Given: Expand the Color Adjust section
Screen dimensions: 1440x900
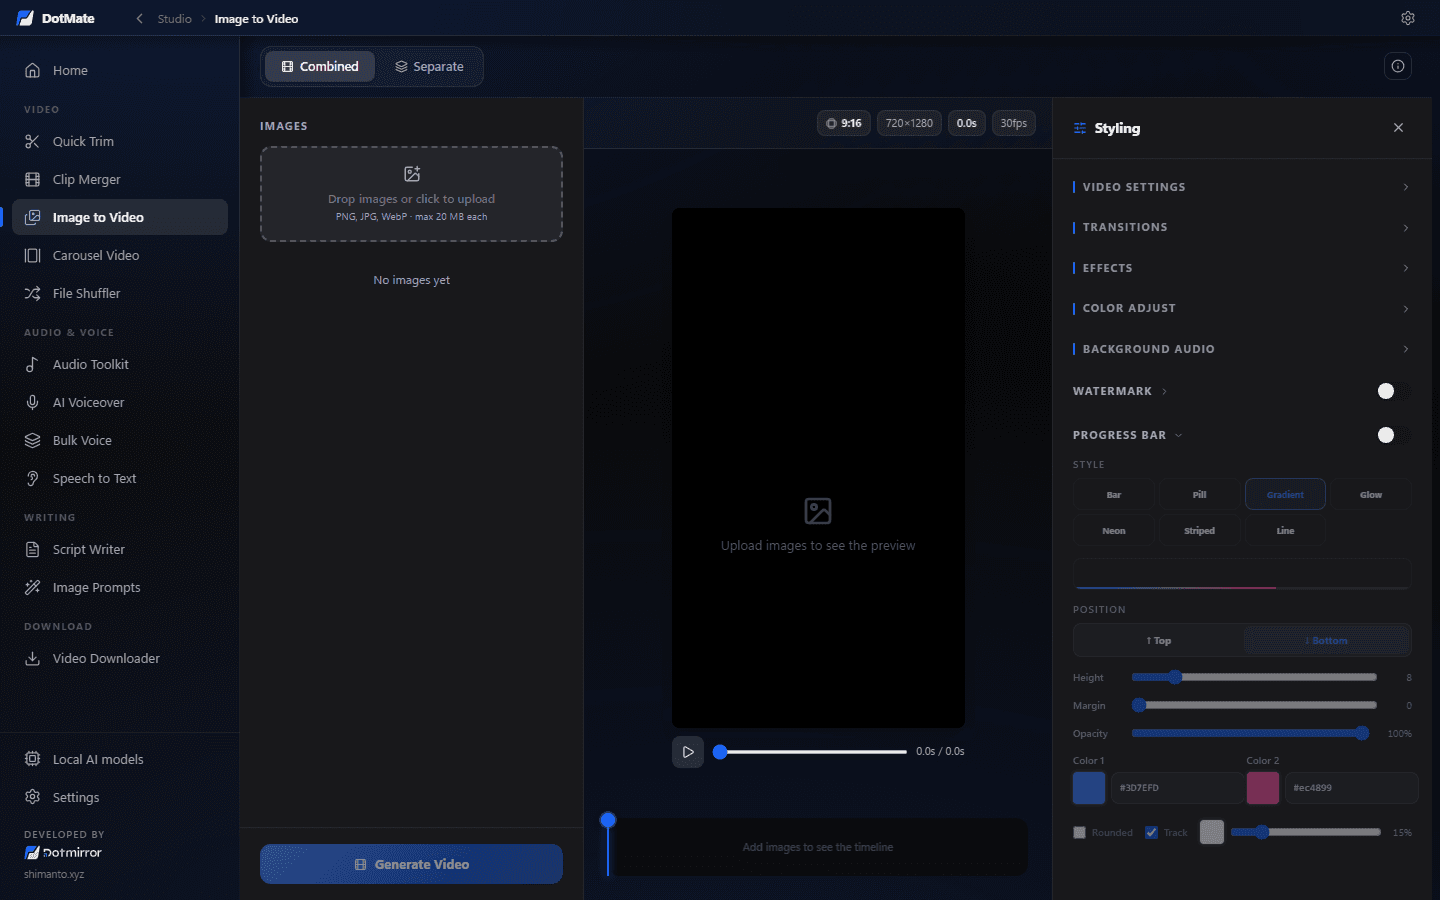Looking at the screenshot, I should point(1242,308).
